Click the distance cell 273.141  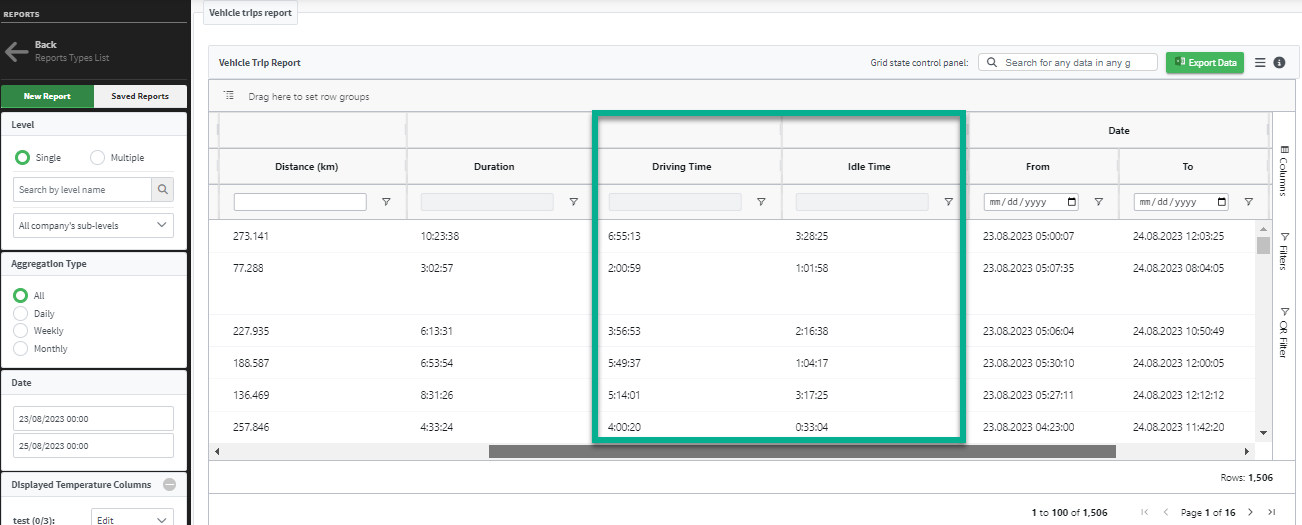point(251,237)
